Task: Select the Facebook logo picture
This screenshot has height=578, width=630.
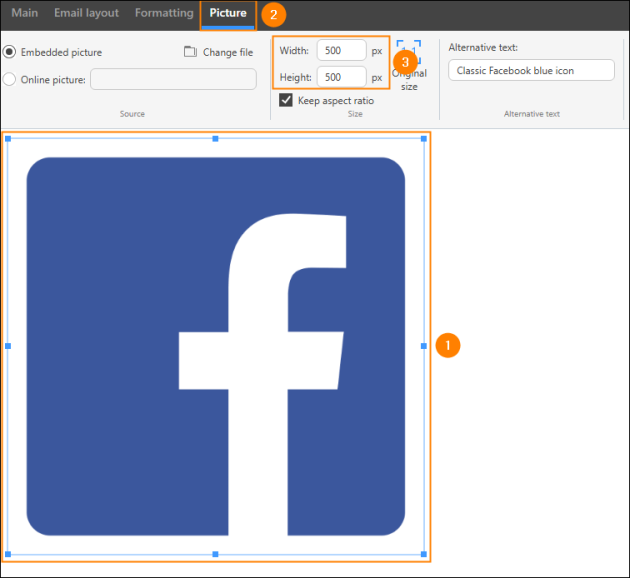Action: (216, 346)
